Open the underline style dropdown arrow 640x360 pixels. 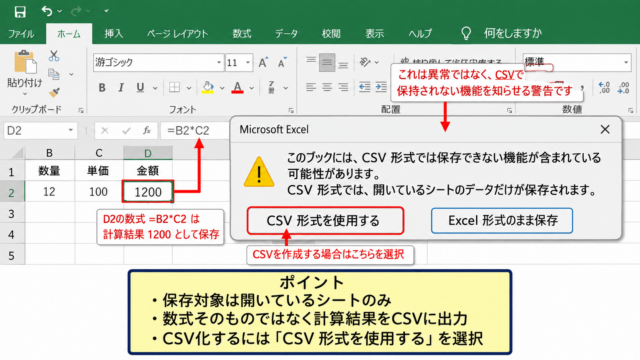click(155, 88)
